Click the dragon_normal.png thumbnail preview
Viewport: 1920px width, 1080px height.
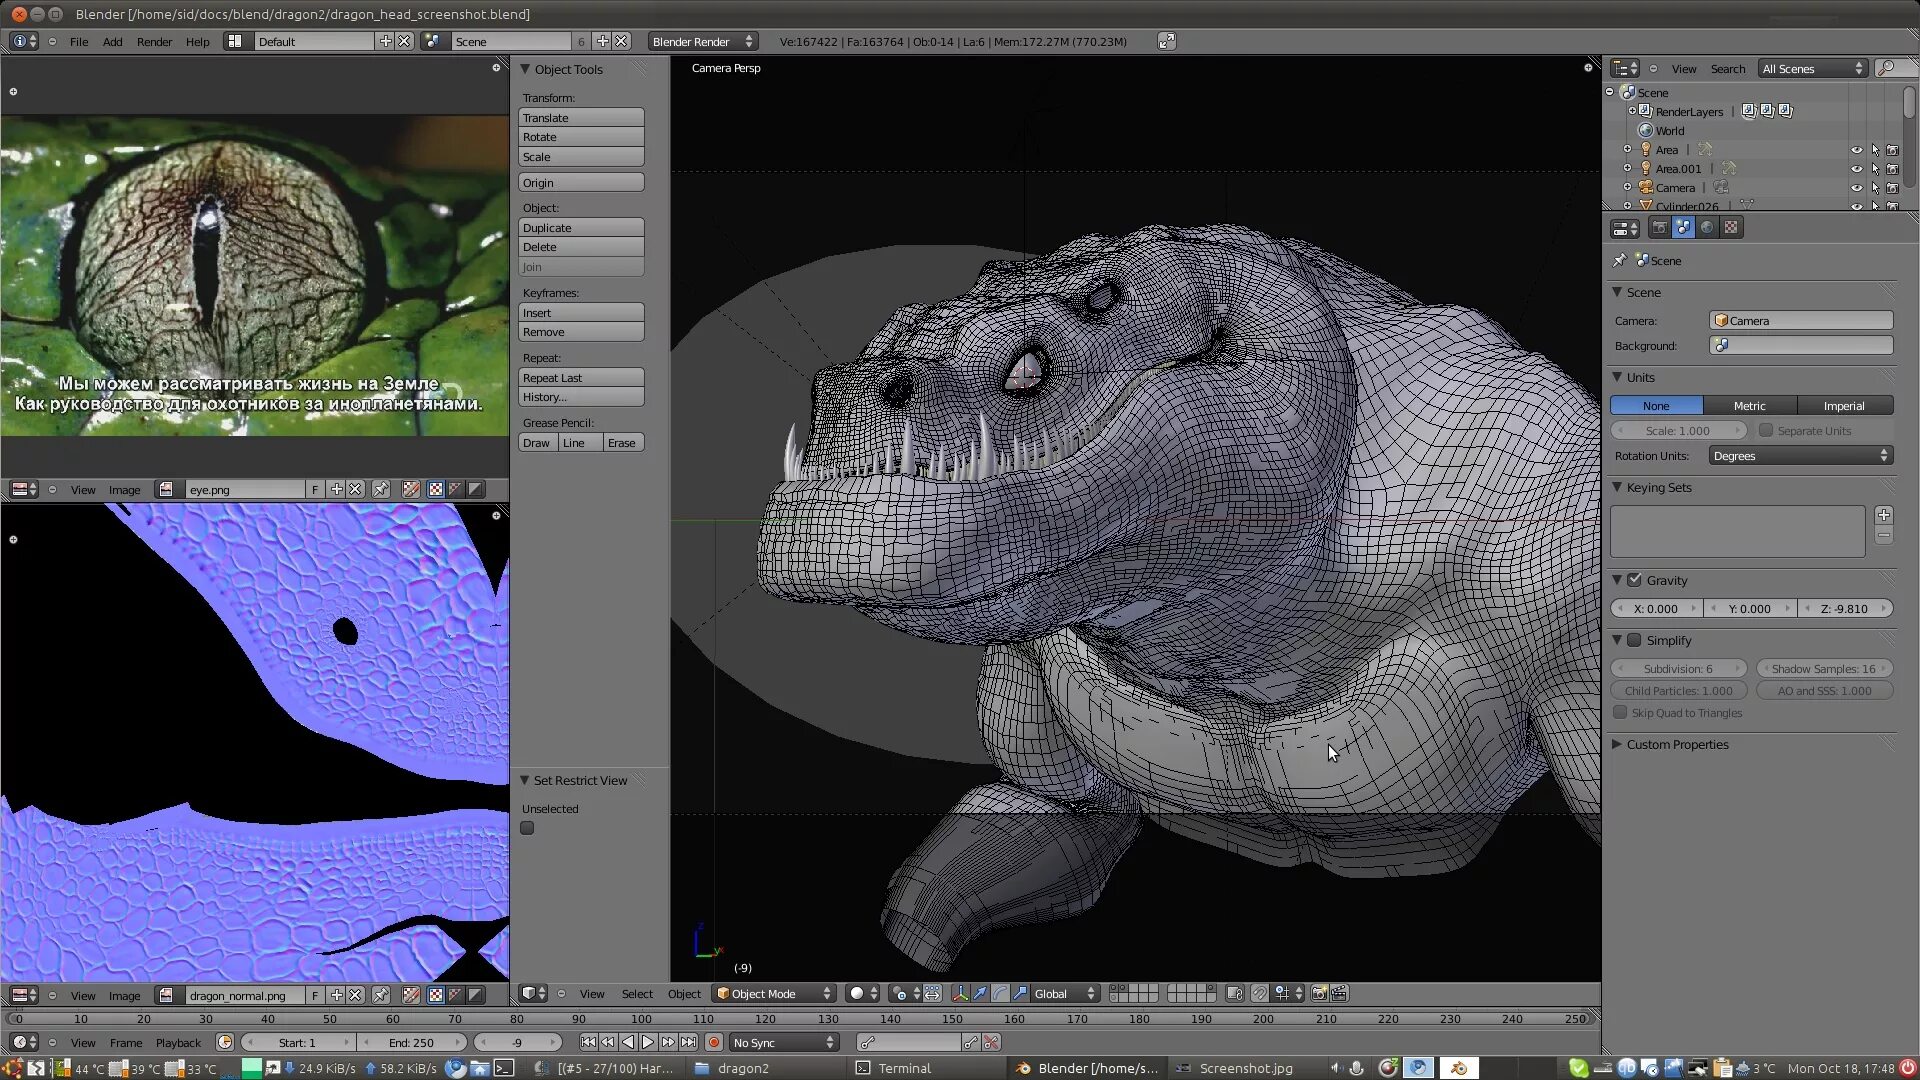tap(165, 996)
